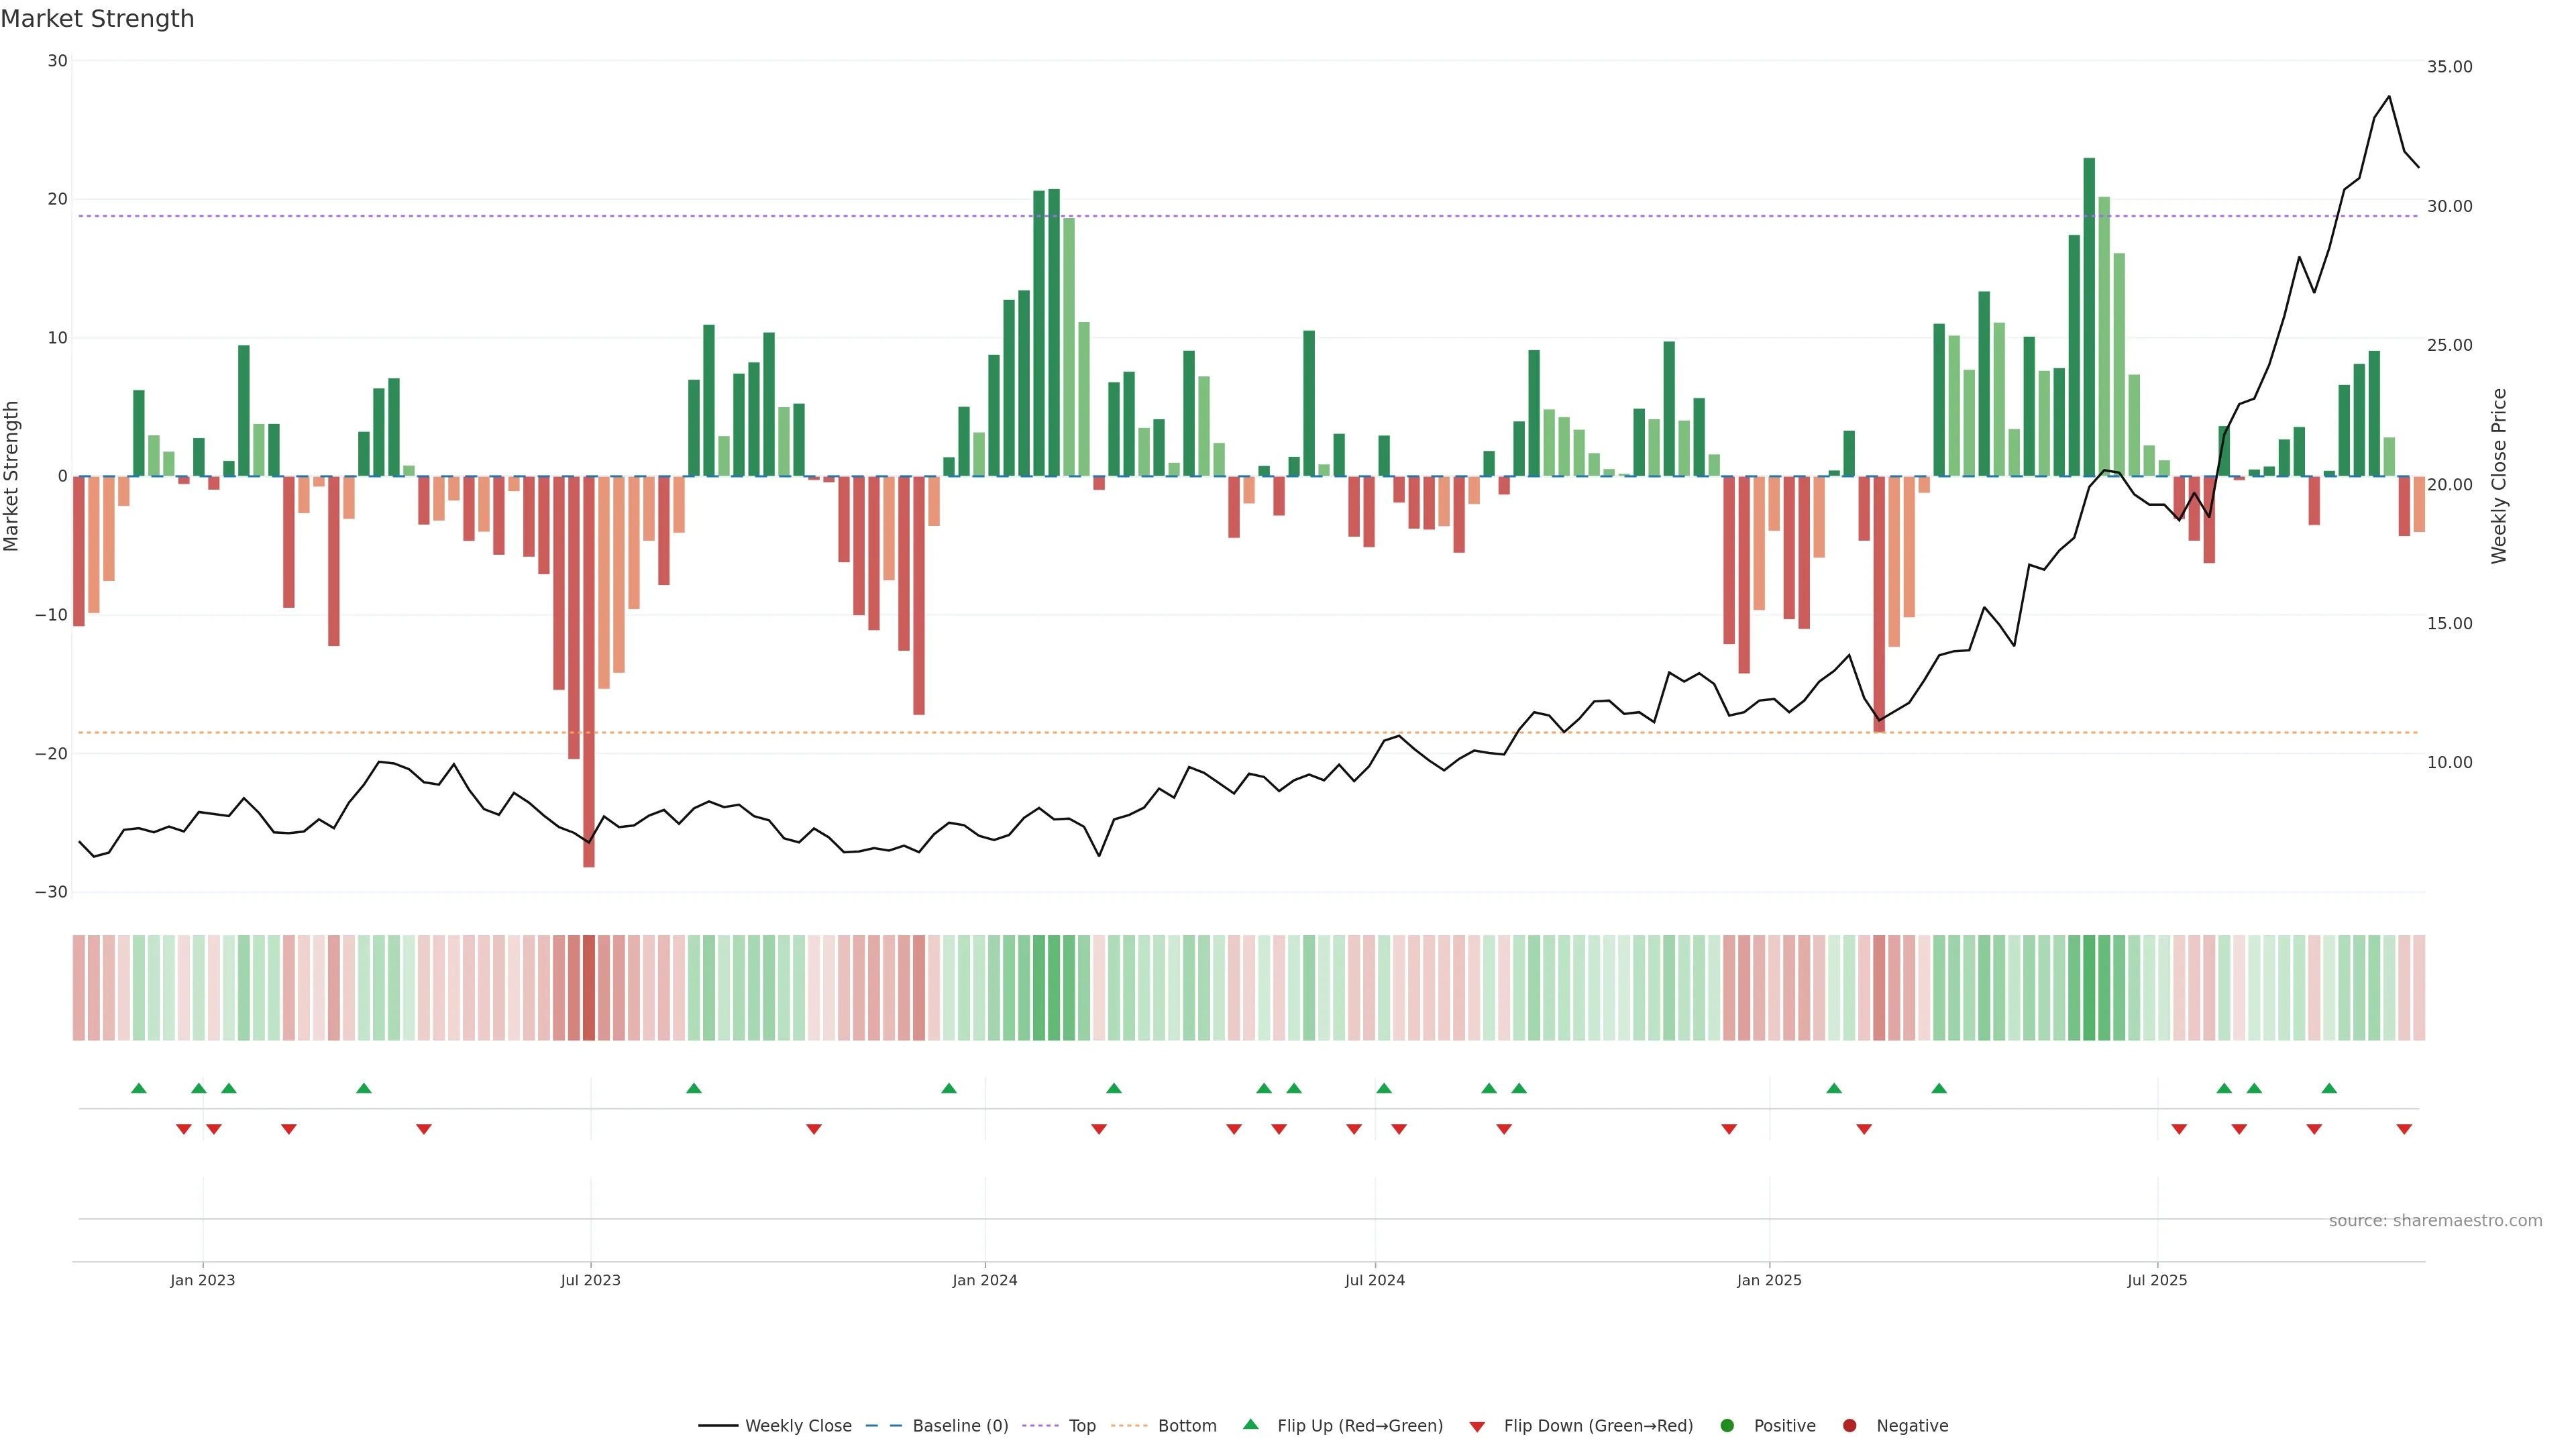Screen dimensions: 2576x1449
Task: Click the darkest red heatmap strip cell
Action: 589,988
